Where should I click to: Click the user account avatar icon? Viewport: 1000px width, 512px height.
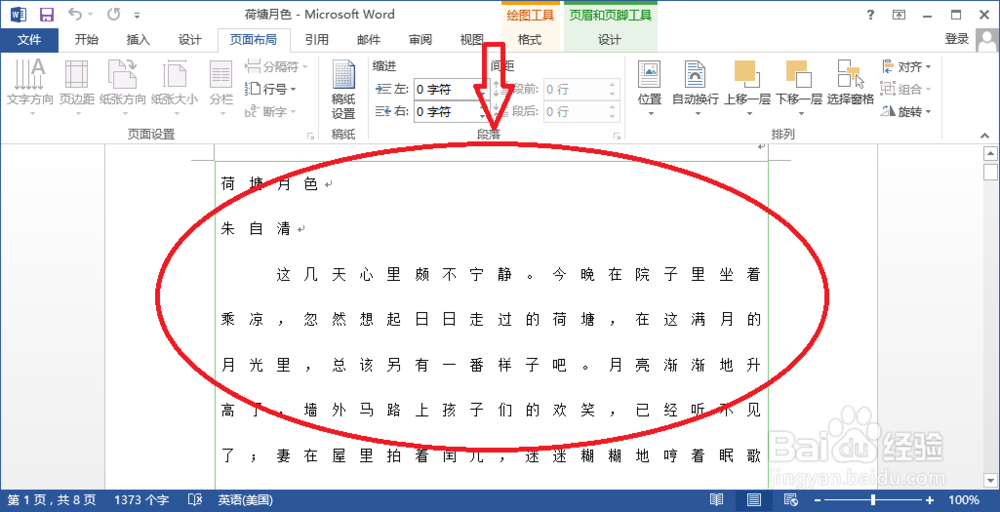point(987,40)
